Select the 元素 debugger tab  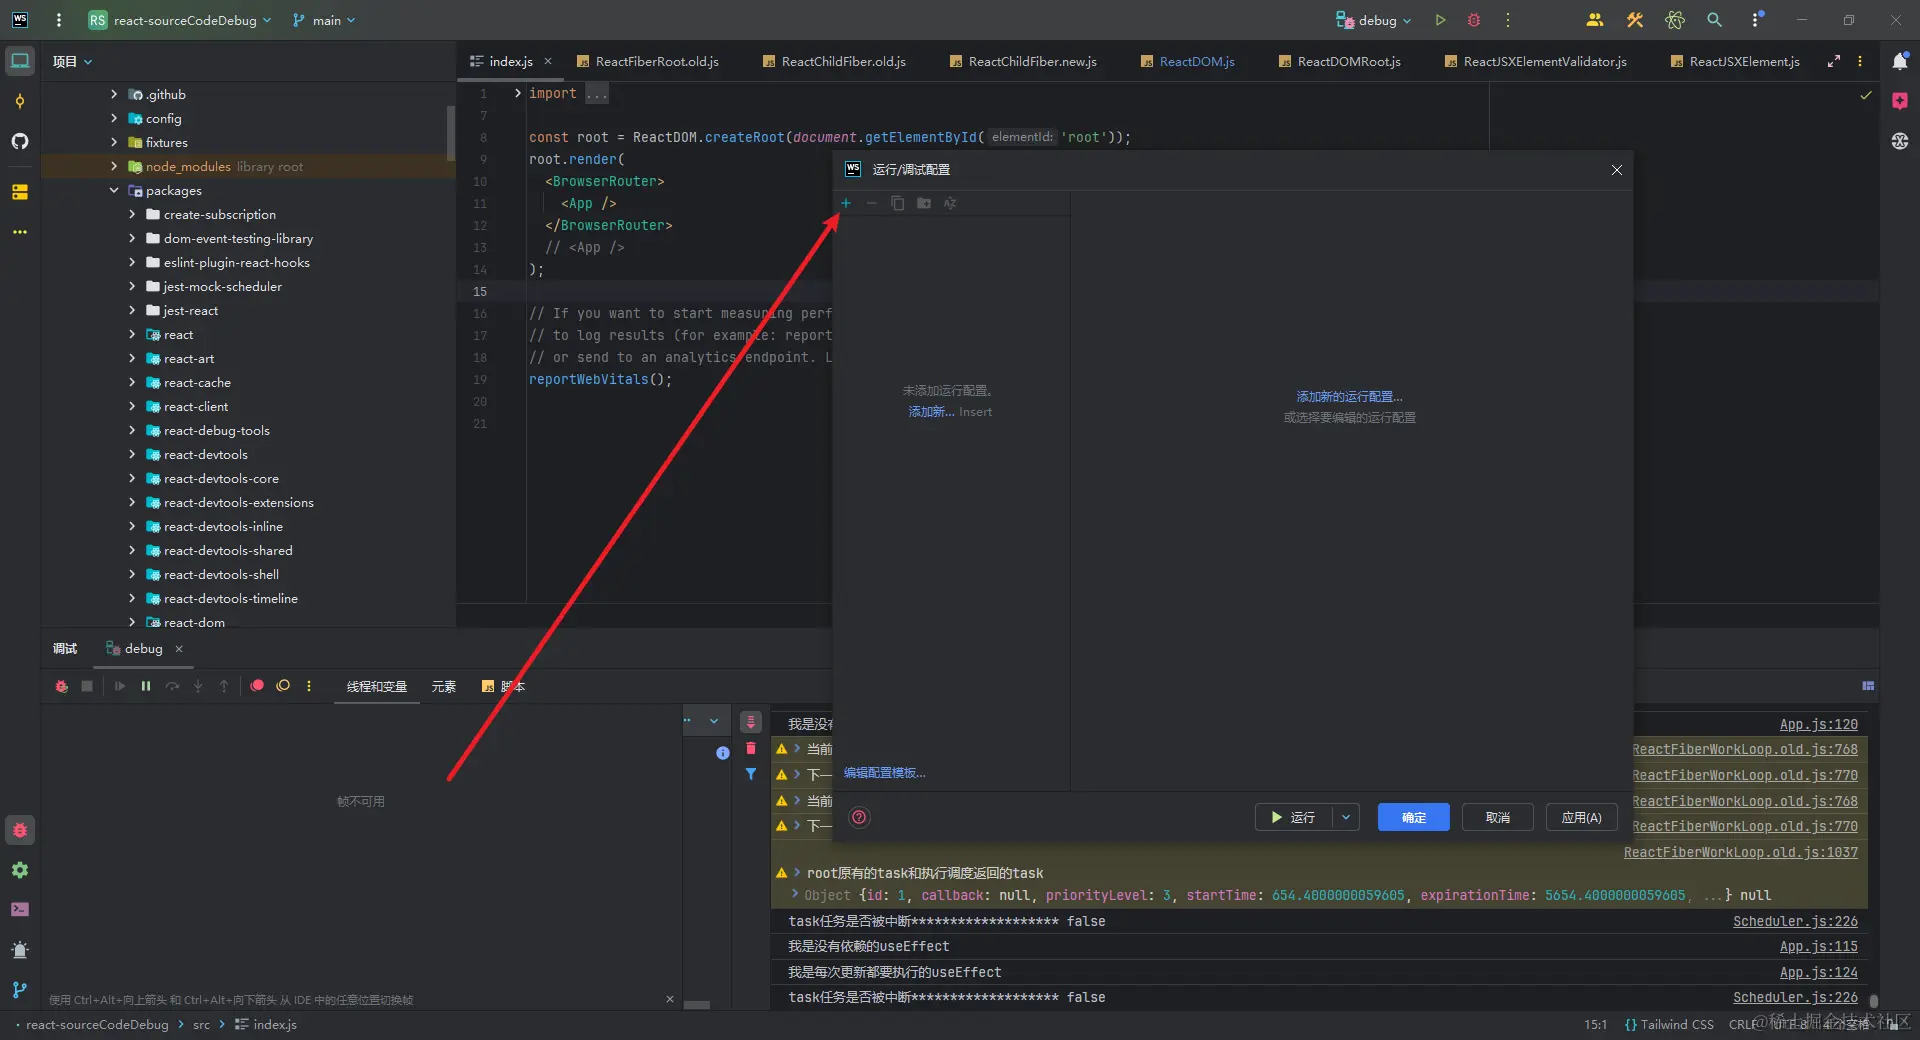point(444,687)
